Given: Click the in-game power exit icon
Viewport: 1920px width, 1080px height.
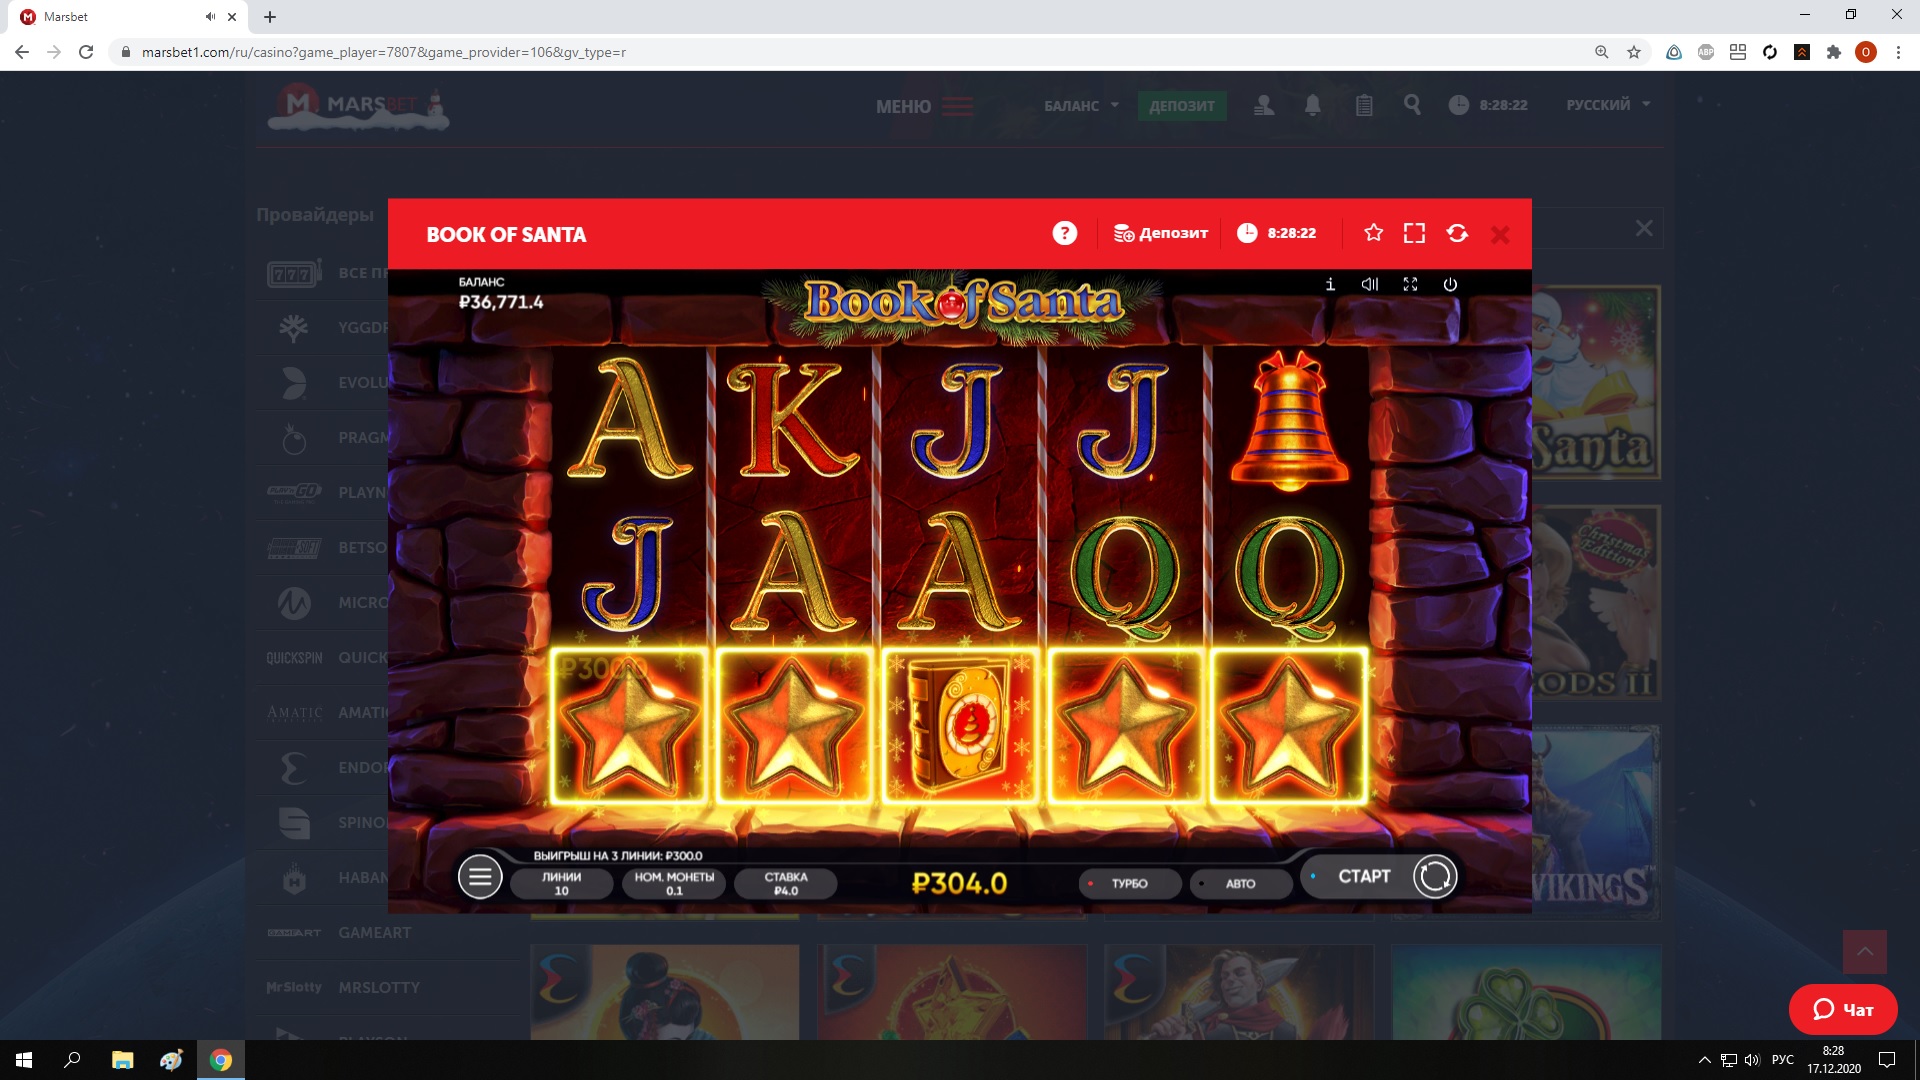Looking at the screenshot, I should [x=1450, y=284].
